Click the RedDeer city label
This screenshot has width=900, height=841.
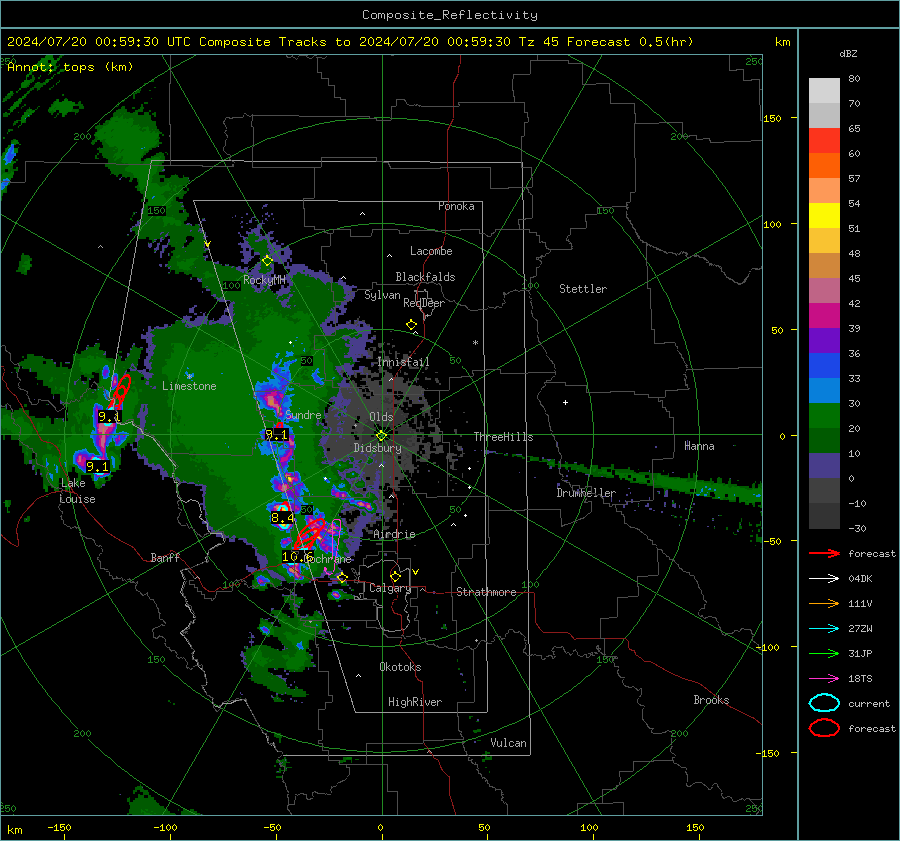coord(424,303)
